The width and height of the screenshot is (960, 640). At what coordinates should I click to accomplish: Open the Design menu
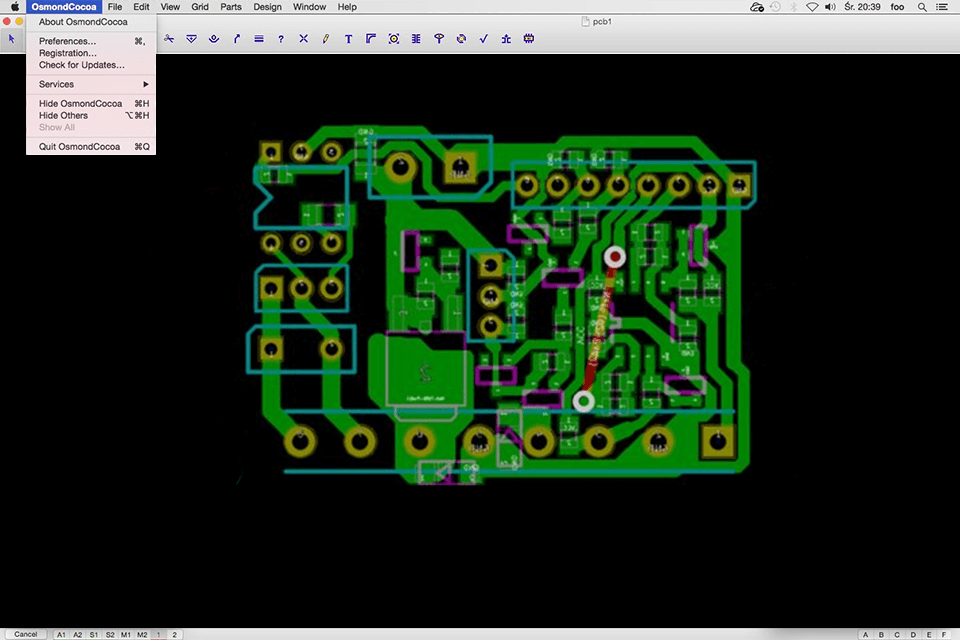coord(267,7)
